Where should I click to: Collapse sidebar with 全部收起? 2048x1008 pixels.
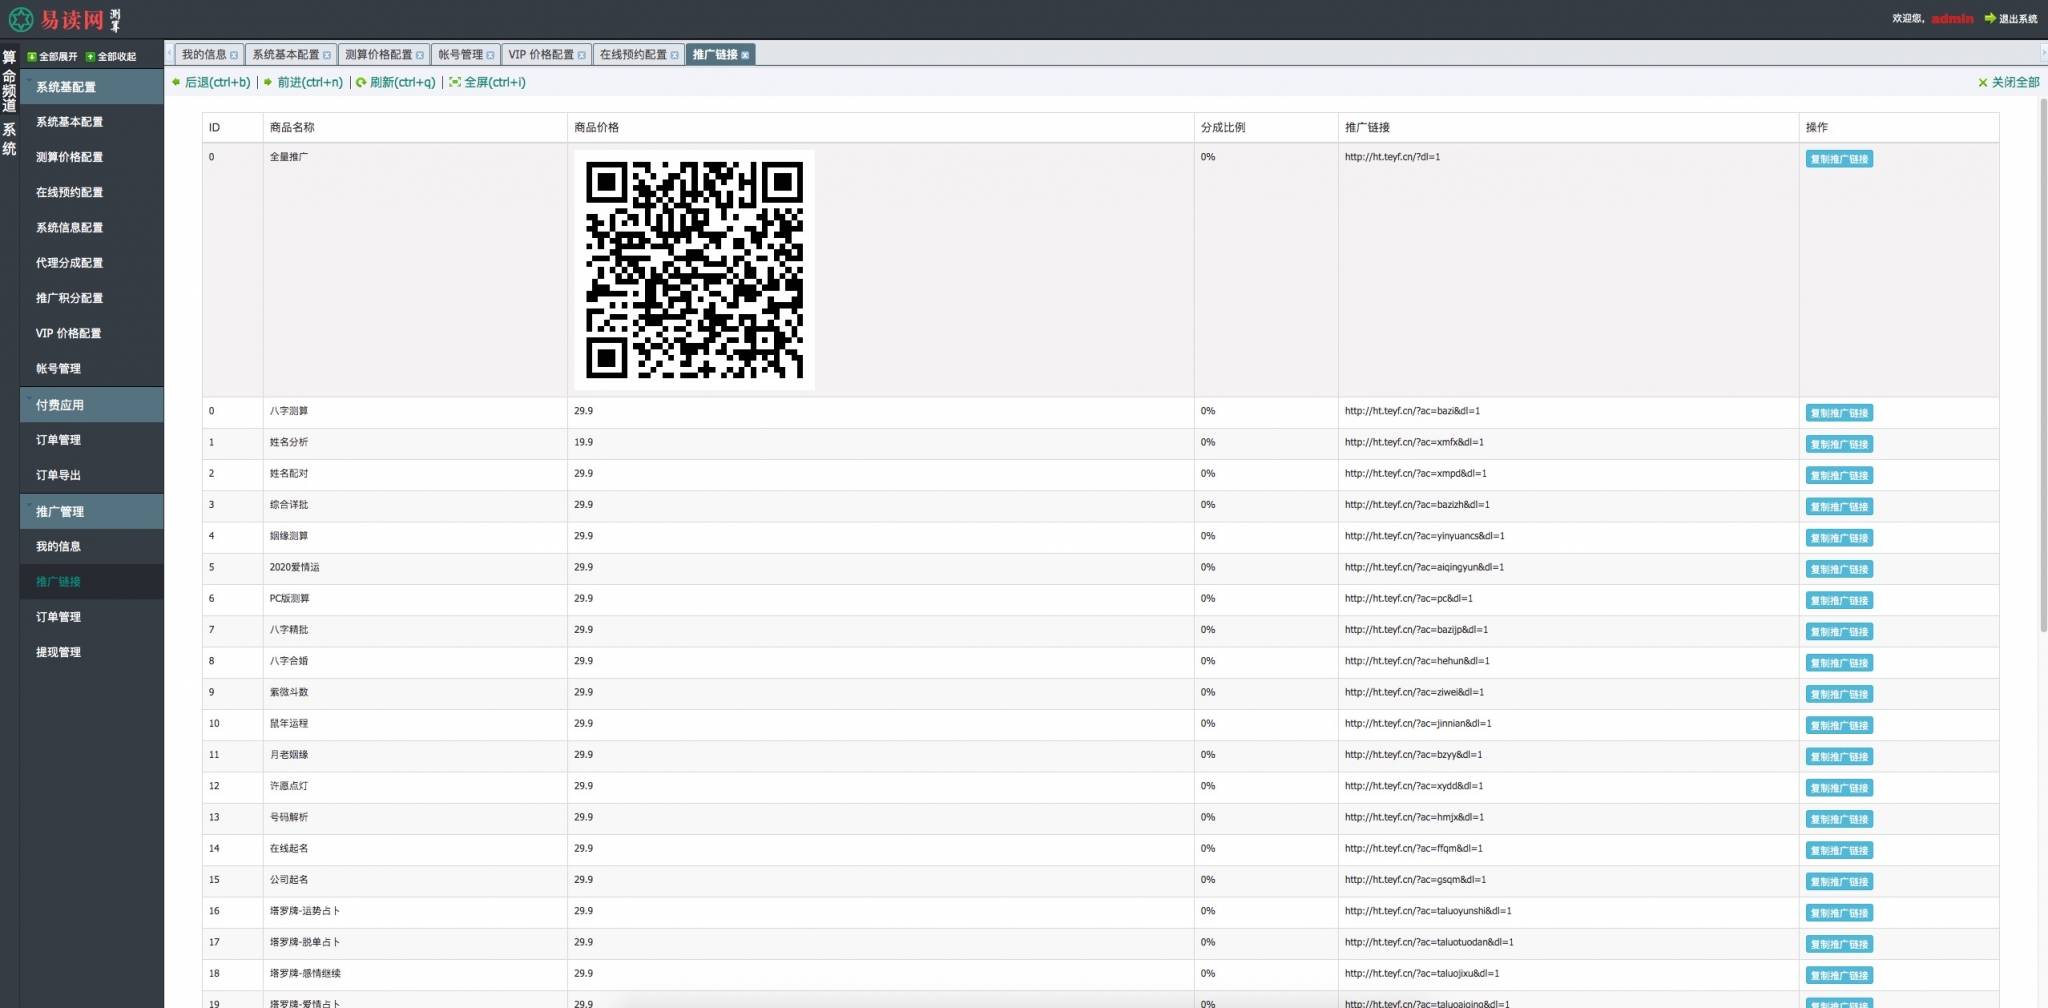pyautogui.click(x=112, y=56)
